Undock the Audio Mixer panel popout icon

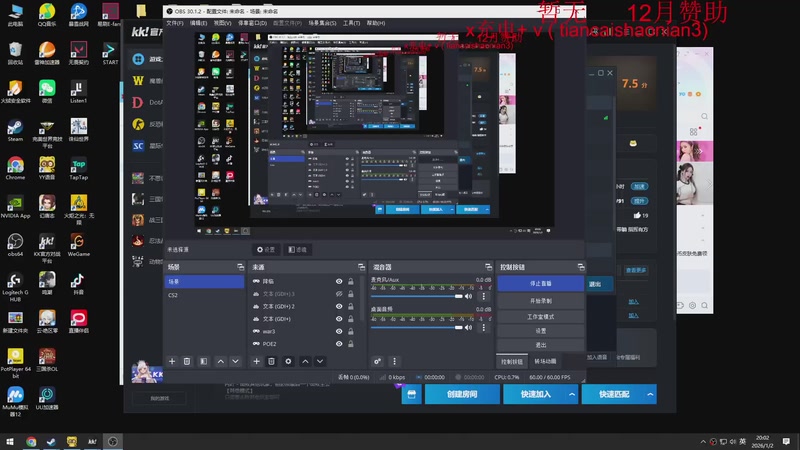(x=488, y=267)
